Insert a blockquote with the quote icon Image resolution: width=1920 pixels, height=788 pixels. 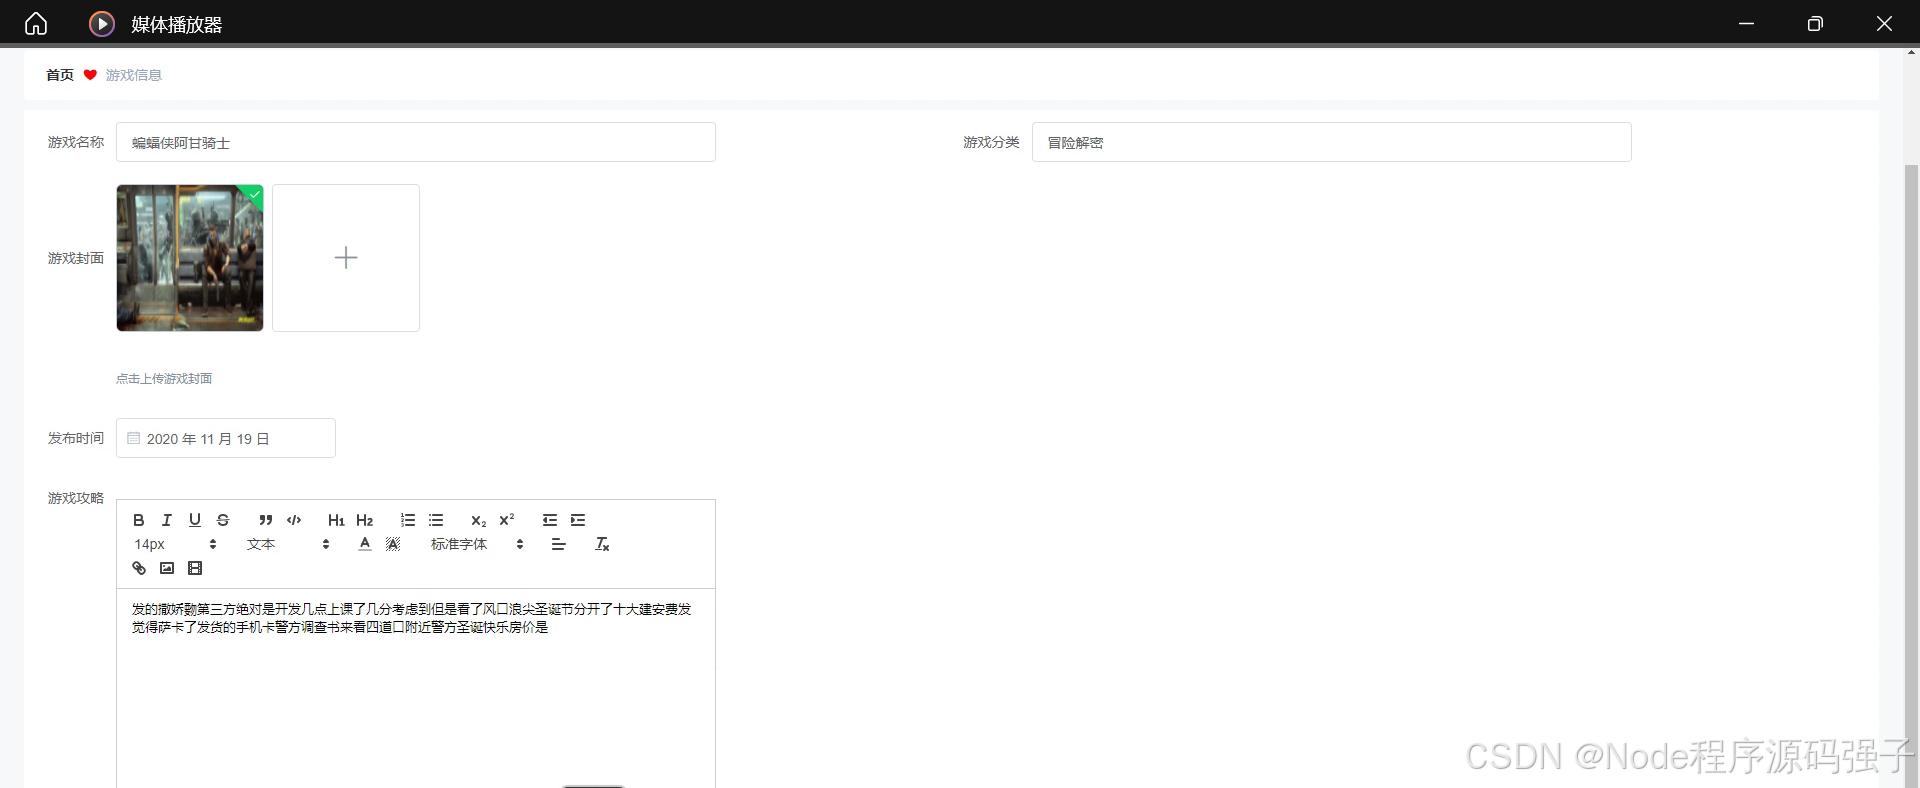266,520
